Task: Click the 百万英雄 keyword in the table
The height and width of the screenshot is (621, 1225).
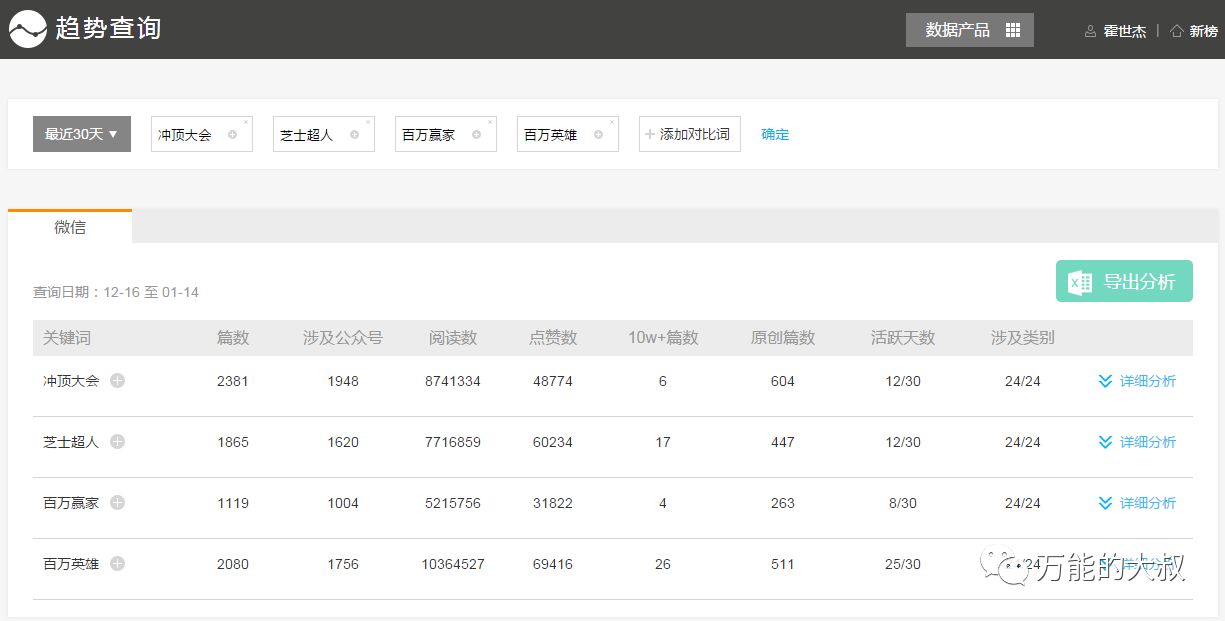Action: click(71, 564)
